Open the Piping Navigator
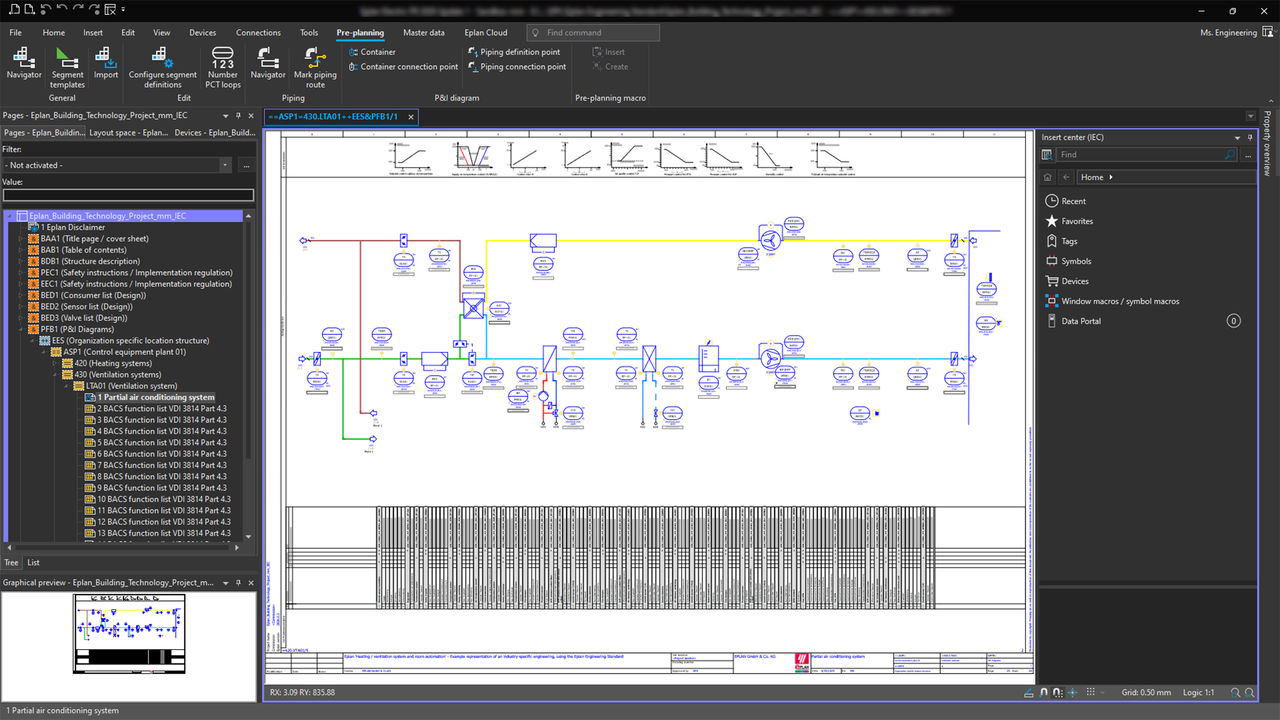 tap(268, 60)
